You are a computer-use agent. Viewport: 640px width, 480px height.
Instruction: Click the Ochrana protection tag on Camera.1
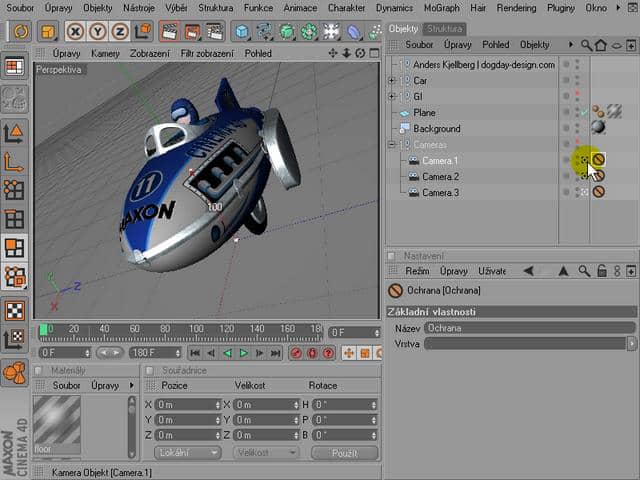(x=598, y=159)
